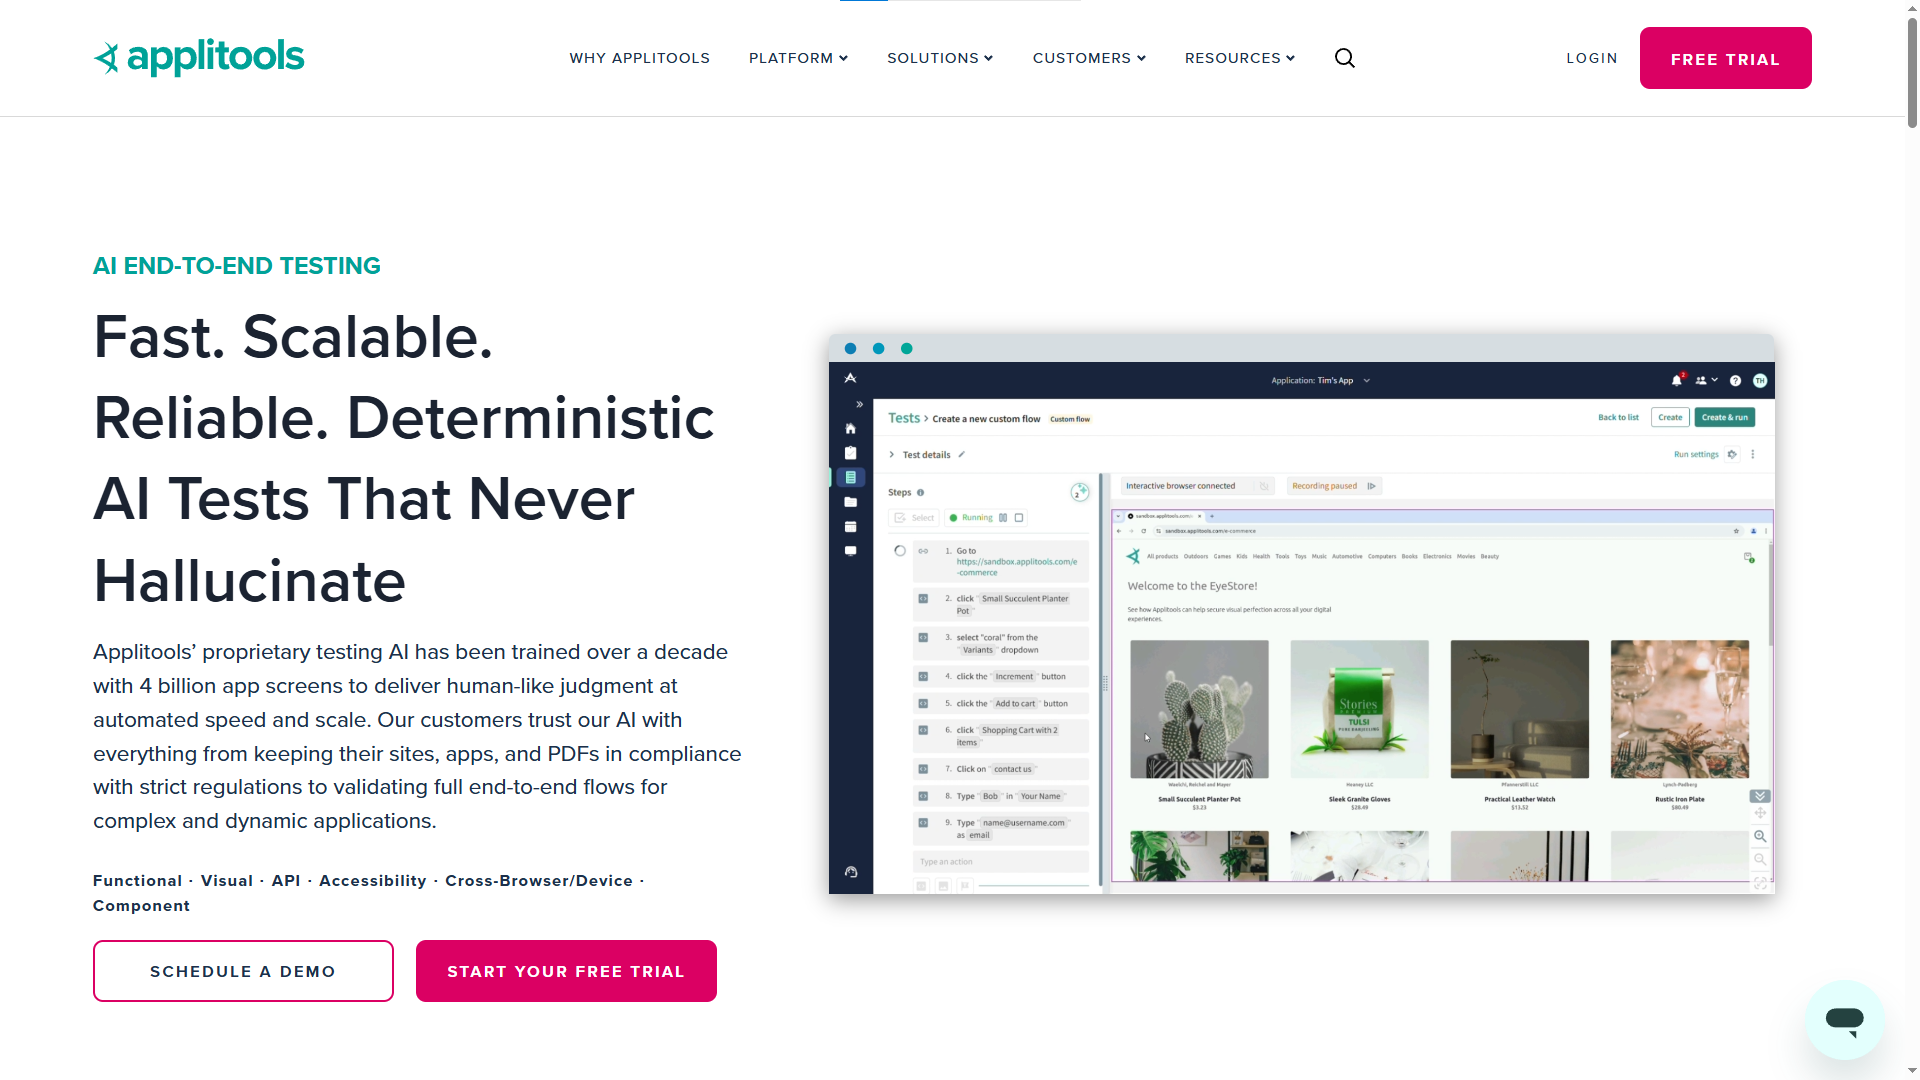Image resolution: width=1920 pixels, height=1080 pixels.
Task: Select step 2 click Small Succulent Planter Pot
Action: (1000, 604)
